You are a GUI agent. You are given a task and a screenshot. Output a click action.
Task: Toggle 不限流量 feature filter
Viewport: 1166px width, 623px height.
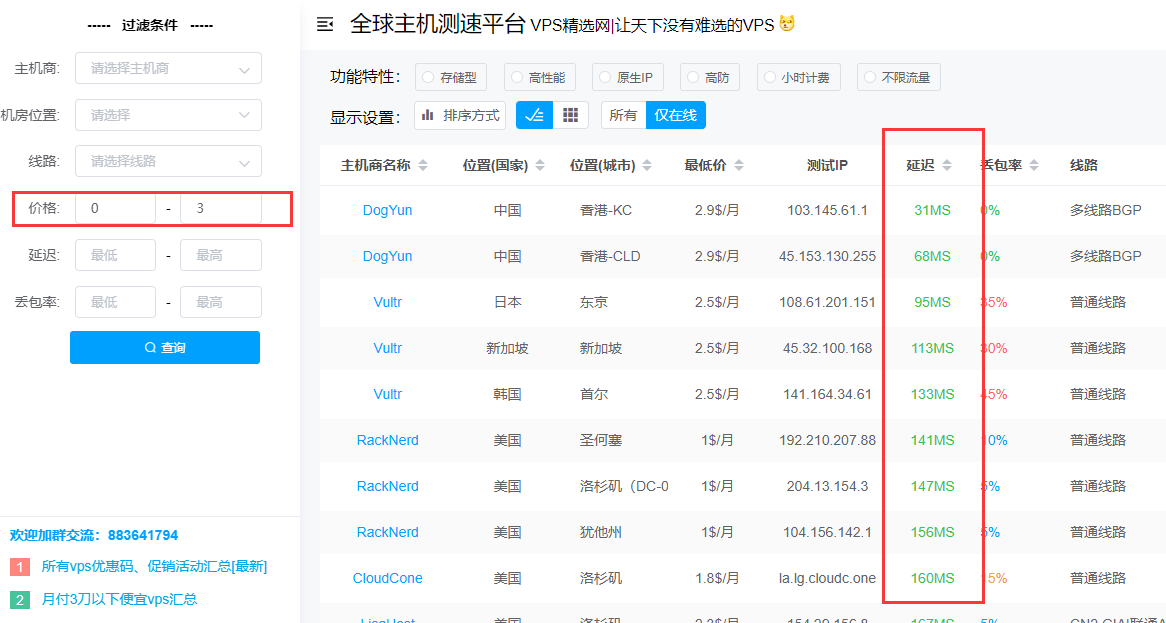click(899, 77)
